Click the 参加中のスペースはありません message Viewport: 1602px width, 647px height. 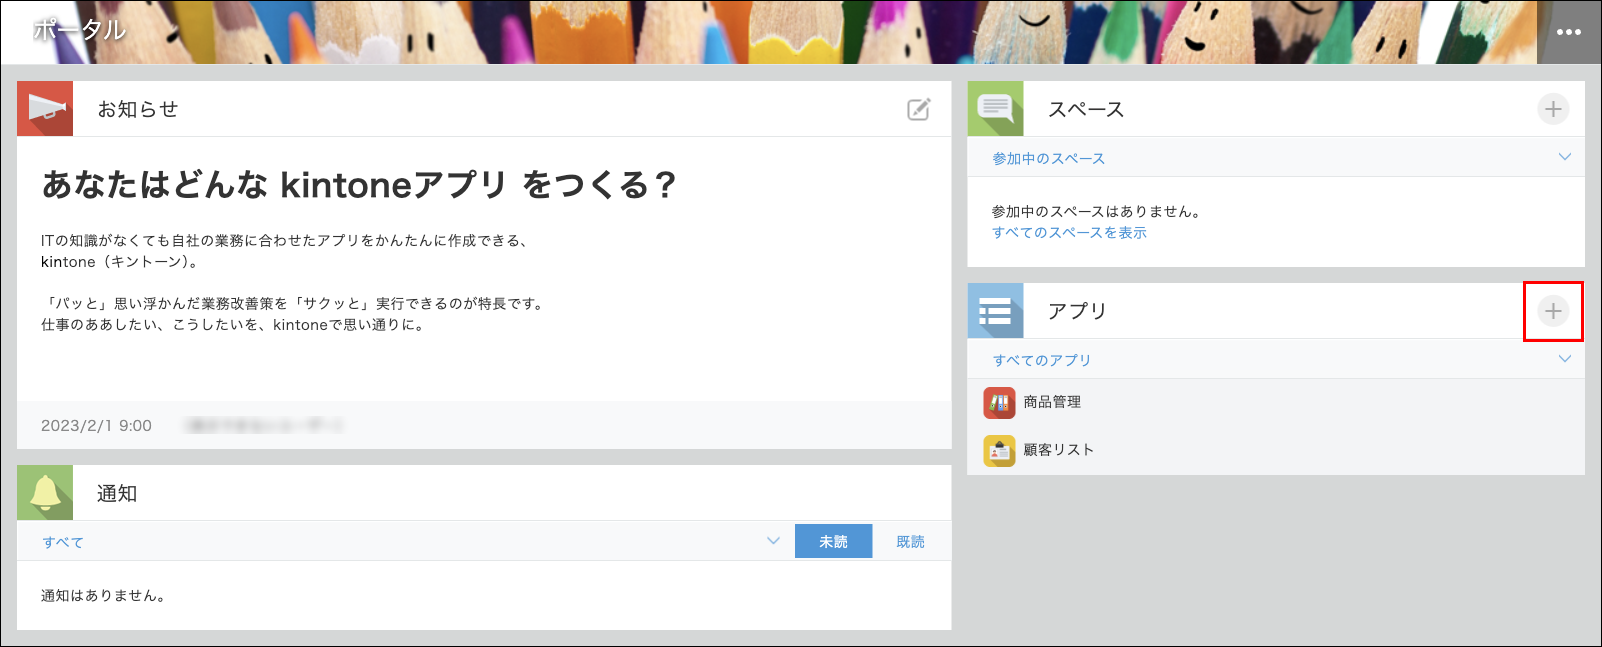1096,211
